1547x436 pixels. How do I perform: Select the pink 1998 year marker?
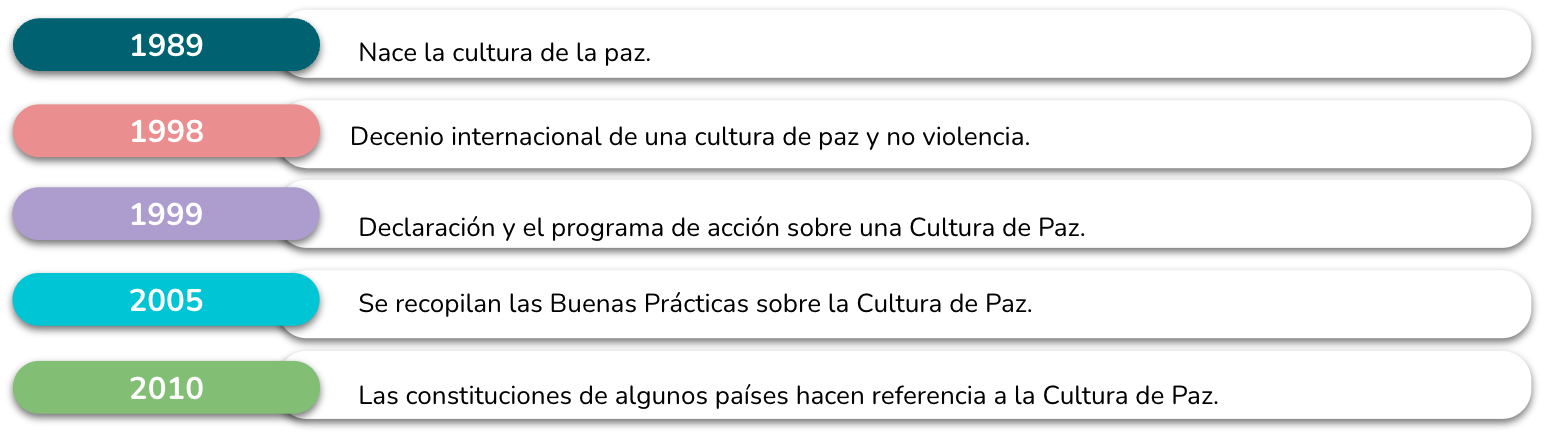(x=166, y=131)
